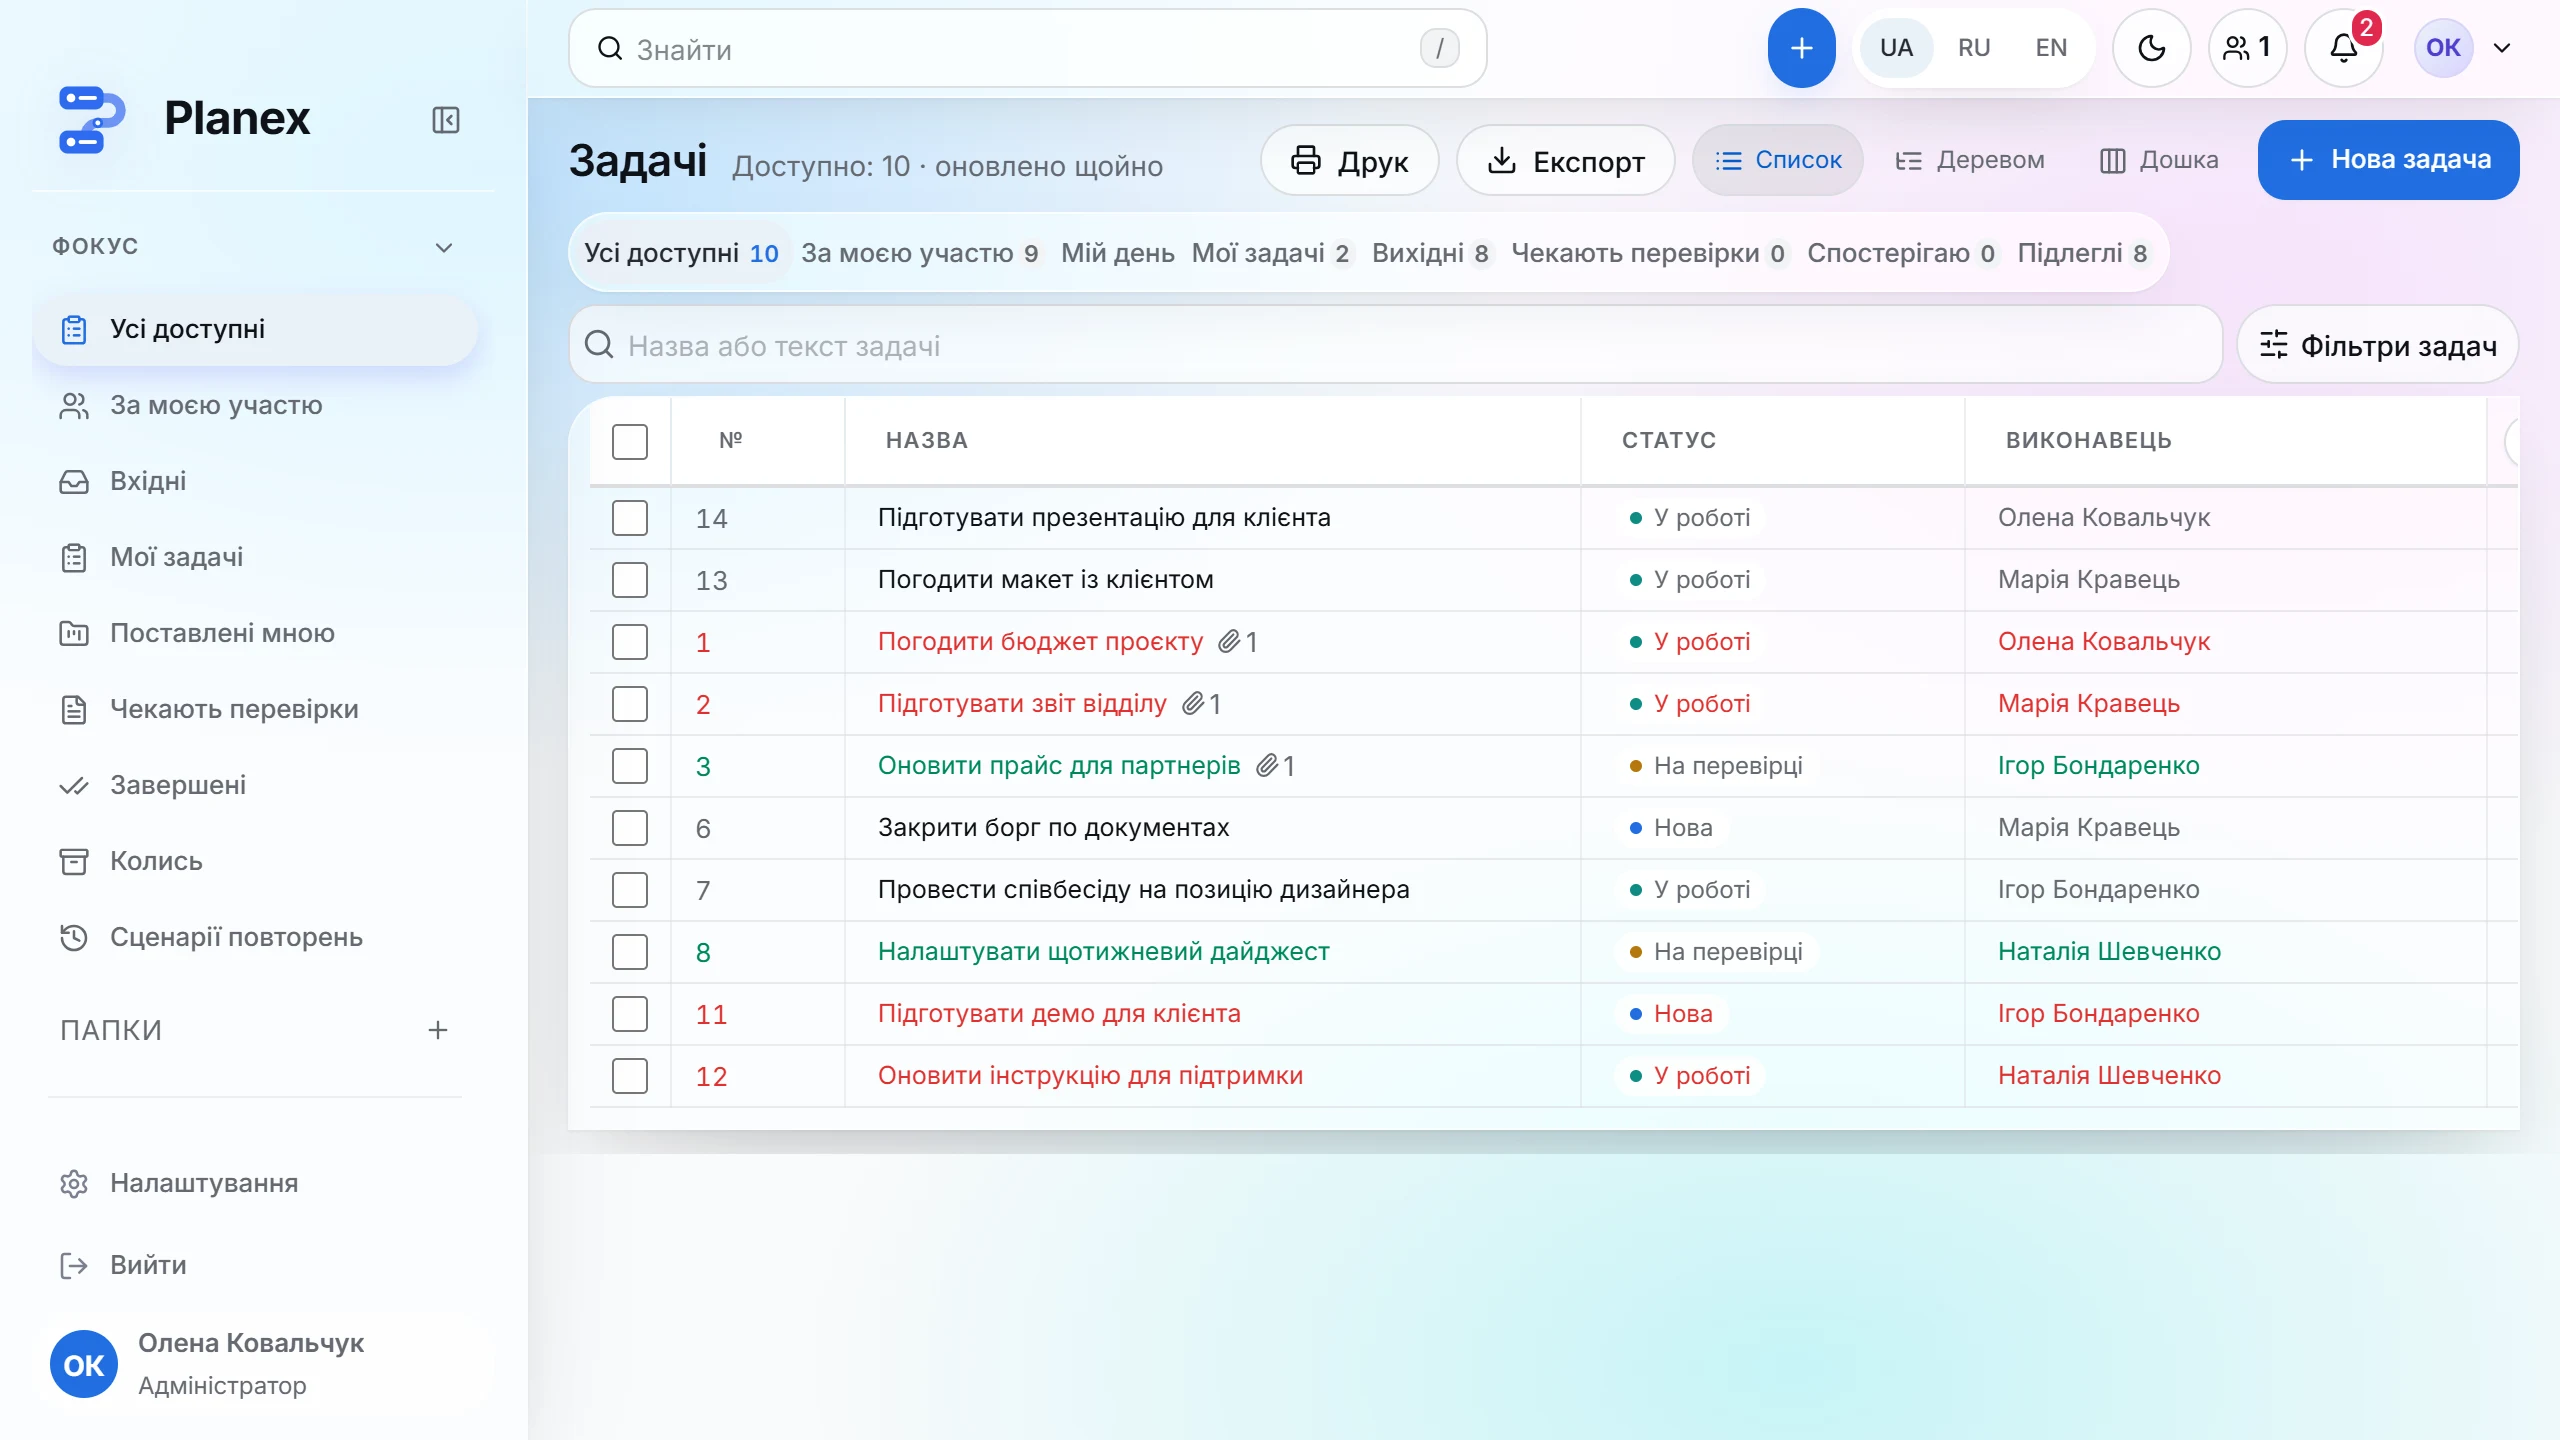The height and width of the screenshot is (1440, 2560).
Task: Click the 'Друк' print button
Action: pos(1349,160)
